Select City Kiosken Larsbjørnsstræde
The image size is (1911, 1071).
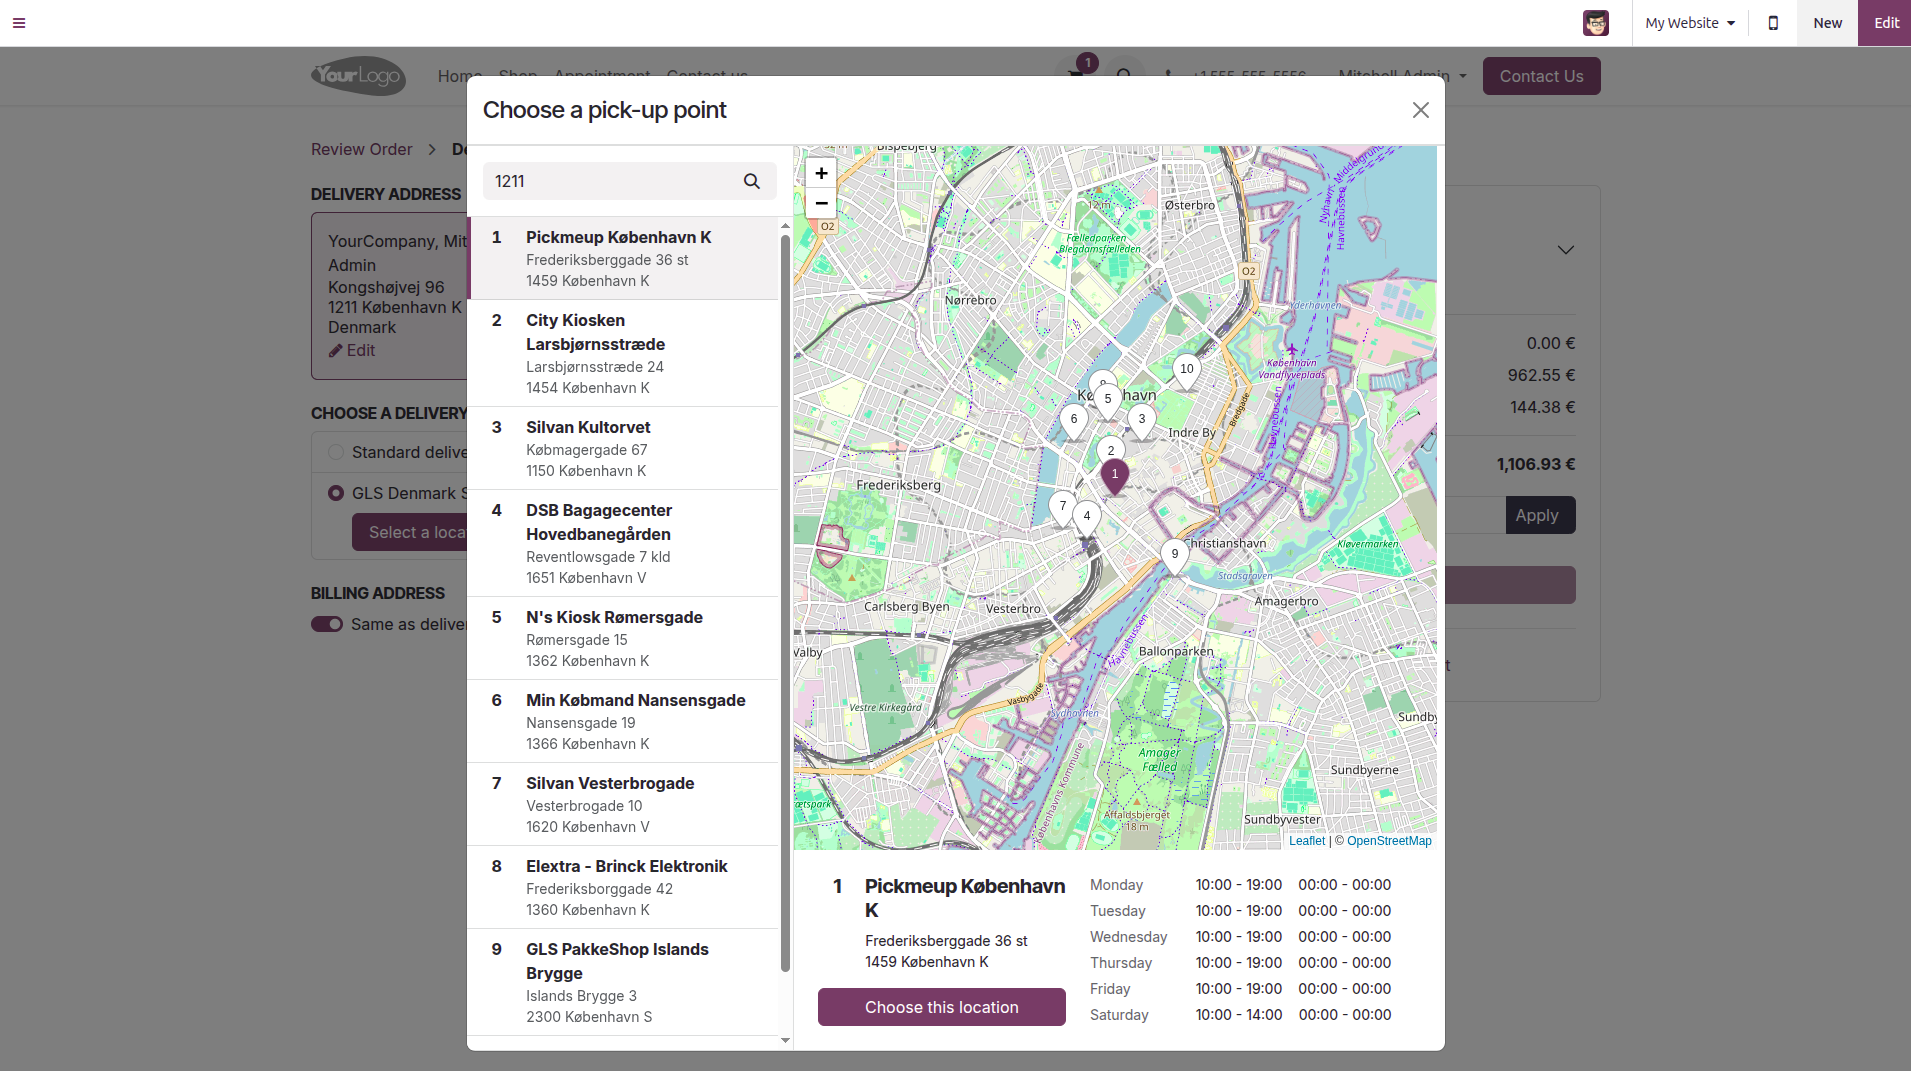[623, 354]
